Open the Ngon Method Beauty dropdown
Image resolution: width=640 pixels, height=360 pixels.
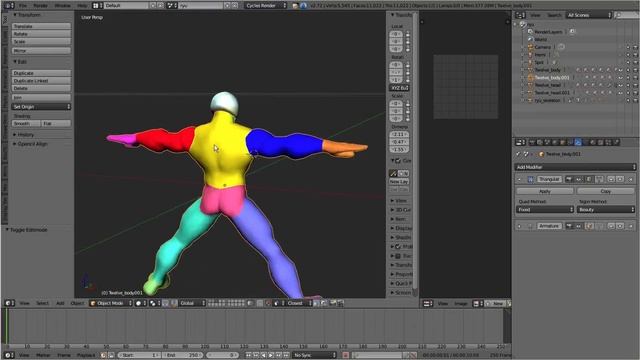coord(606,209)
